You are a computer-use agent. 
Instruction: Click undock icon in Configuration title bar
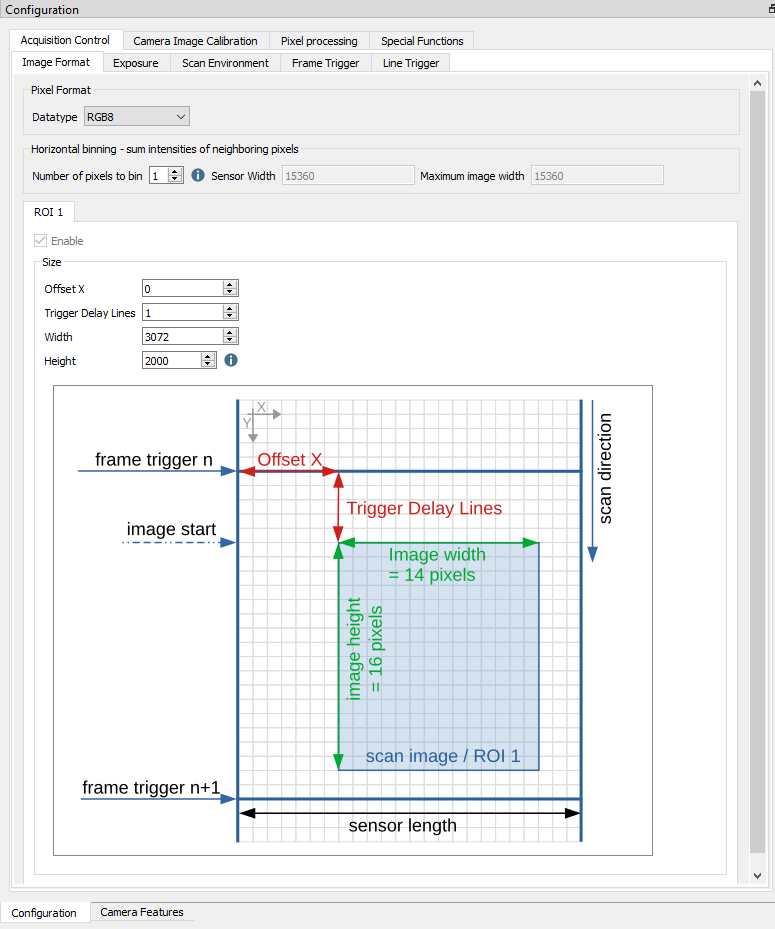point(771,9)
